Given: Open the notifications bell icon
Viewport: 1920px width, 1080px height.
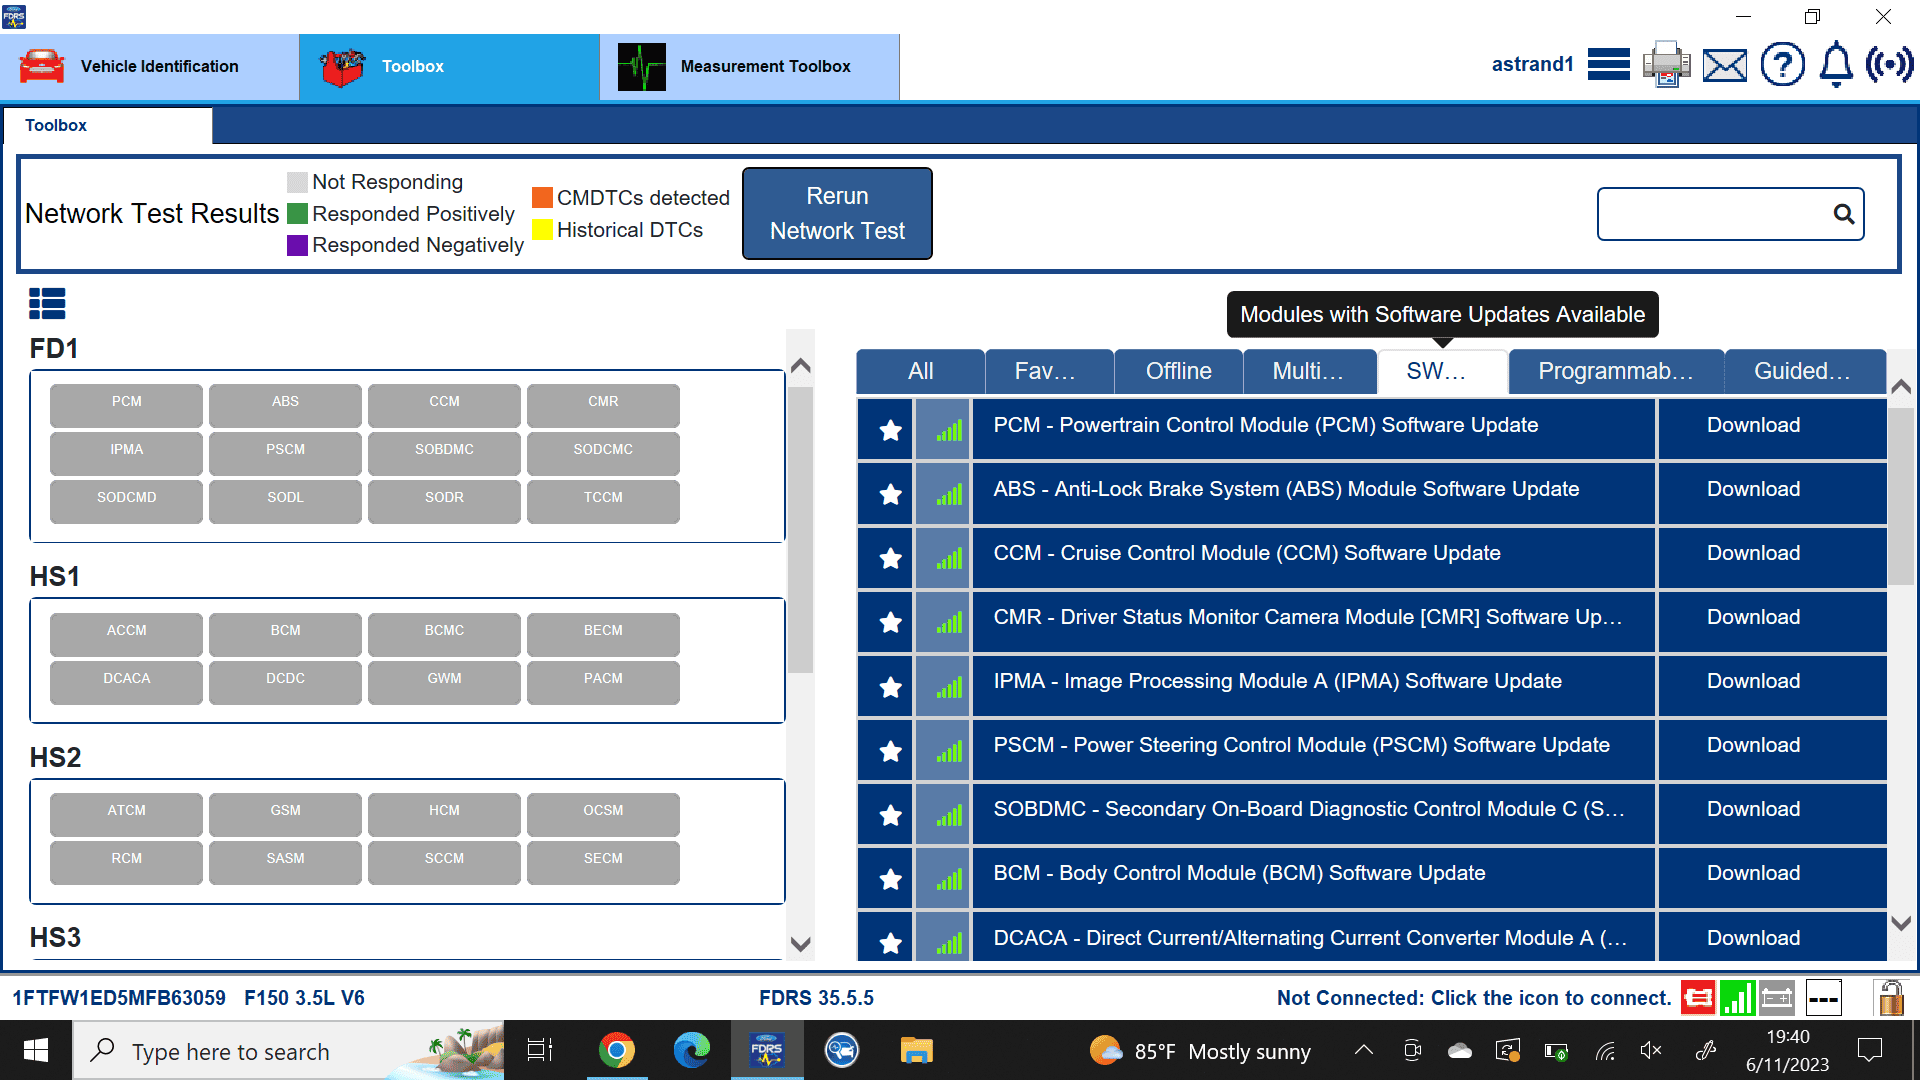Looking at the screenshot, I should (1836, 65).
